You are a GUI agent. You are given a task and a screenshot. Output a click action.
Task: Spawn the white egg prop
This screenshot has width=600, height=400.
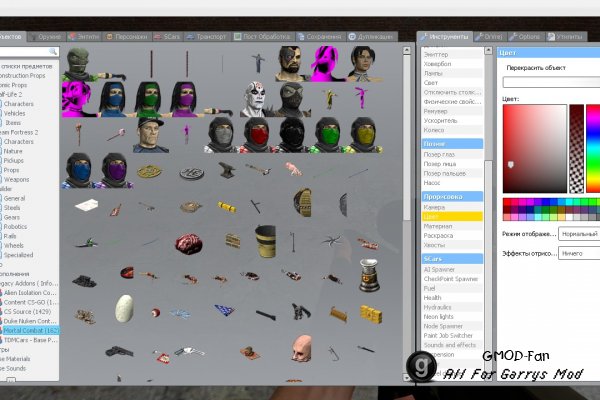[124, 309]
